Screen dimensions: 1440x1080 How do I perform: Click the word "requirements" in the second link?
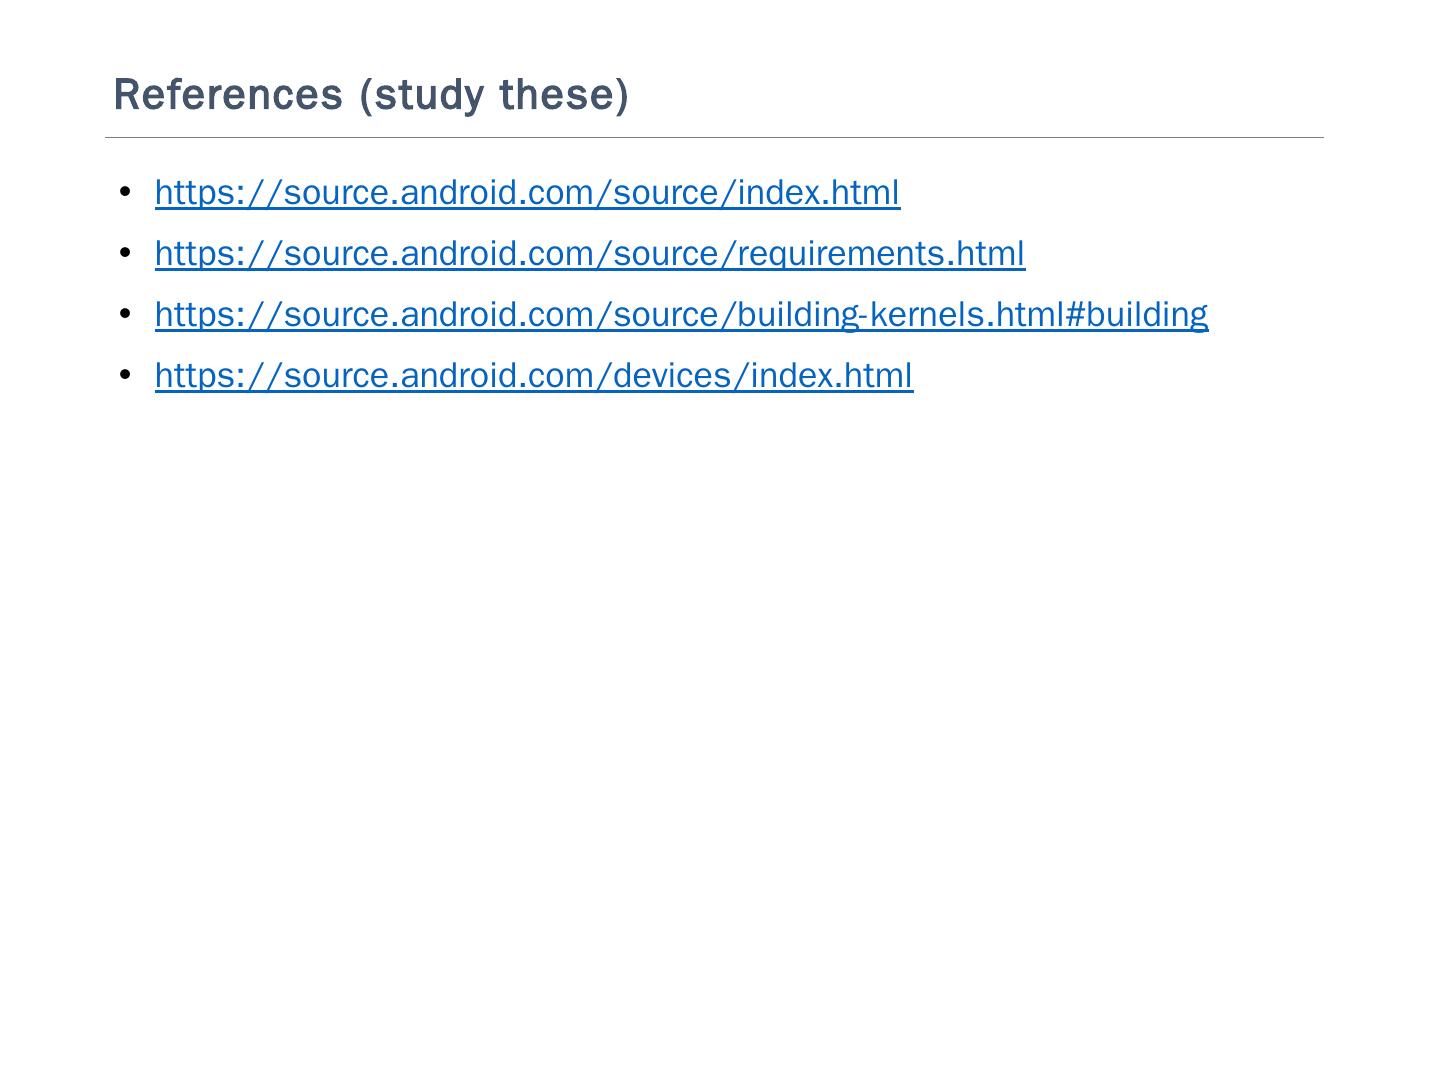click(840, 254)
